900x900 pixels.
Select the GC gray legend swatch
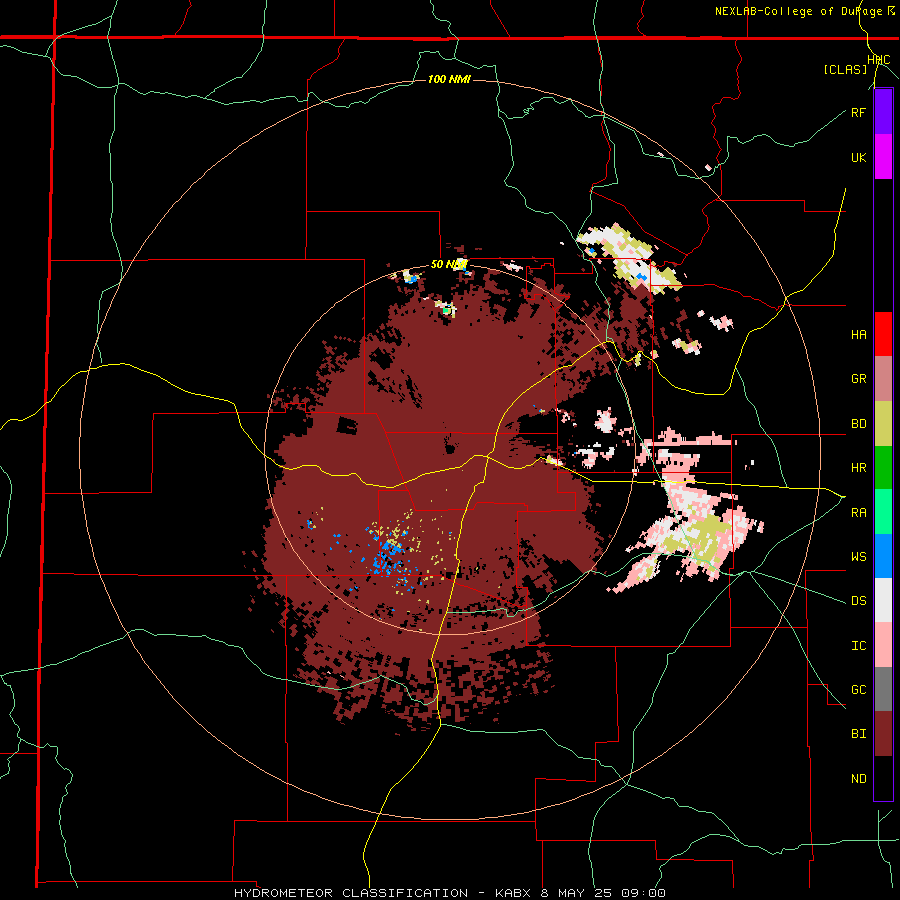883,689
